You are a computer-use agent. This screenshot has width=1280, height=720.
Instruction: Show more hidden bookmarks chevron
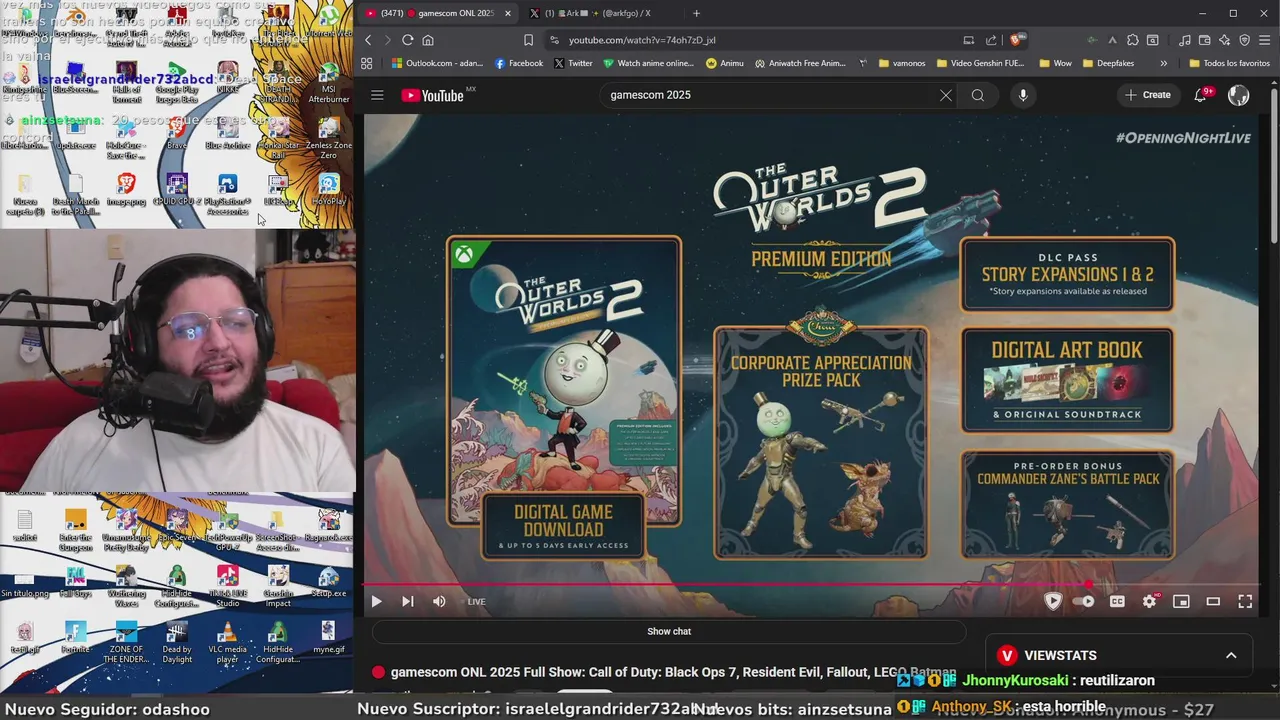tap(1163, 63)
